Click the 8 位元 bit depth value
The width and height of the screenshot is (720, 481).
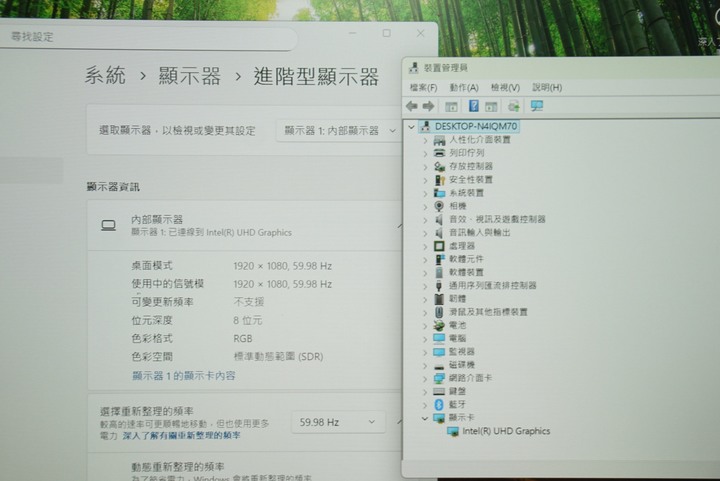pyautogui.click(x=248, y=320)
